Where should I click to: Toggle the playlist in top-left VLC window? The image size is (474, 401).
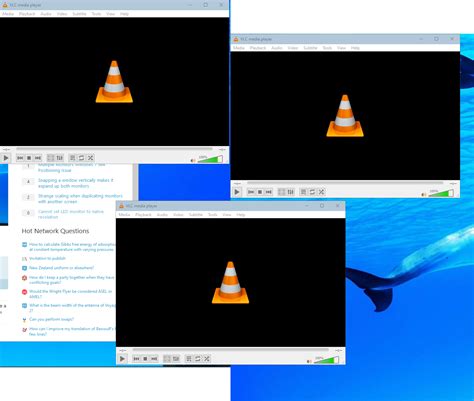[x=72, y=158]
